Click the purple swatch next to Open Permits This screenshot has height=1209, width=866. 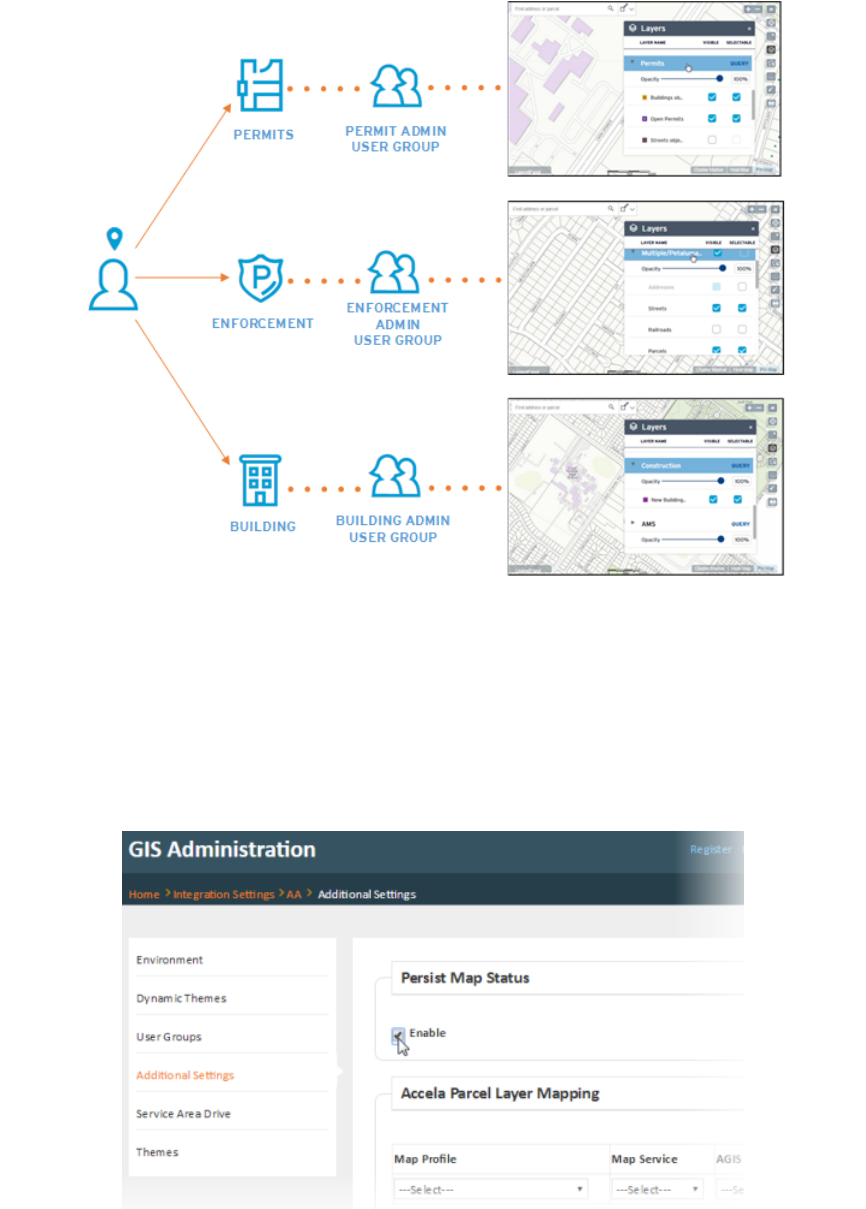643,118
